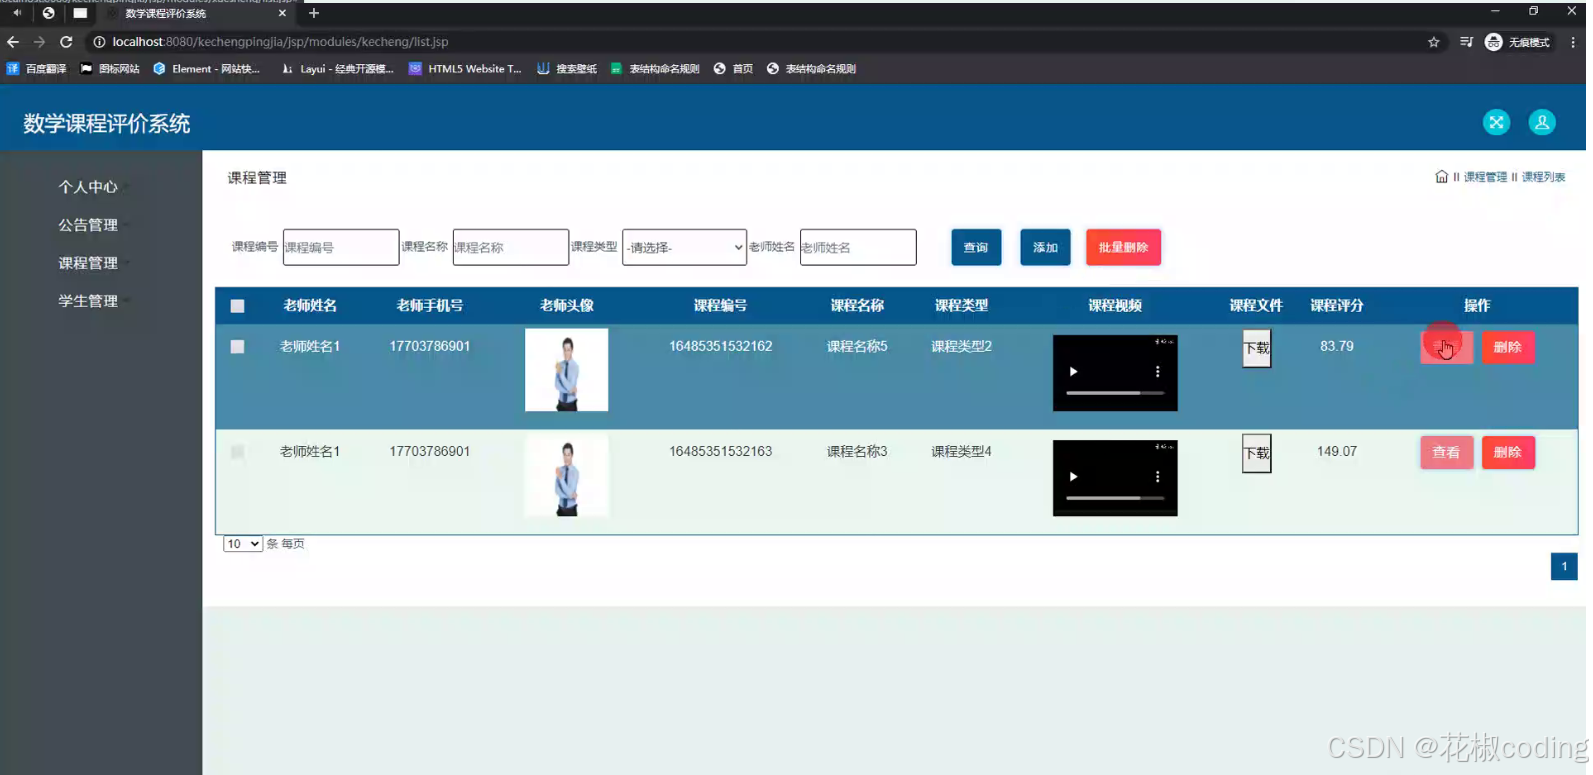The width and height of the screenshot is (1593, 775).
Task: Click the home icon in breadcrumb
Action: (1441, 177)
